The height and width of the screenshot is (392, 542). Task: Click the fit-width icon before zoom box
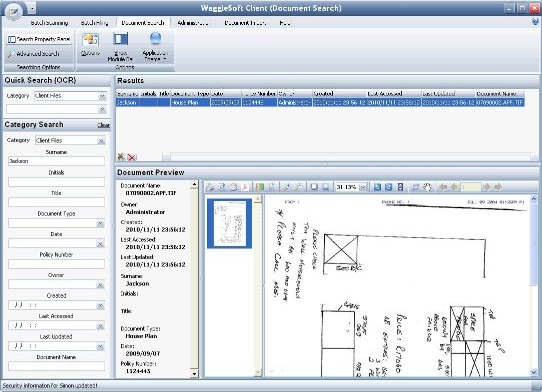click(x=325, y=187)
